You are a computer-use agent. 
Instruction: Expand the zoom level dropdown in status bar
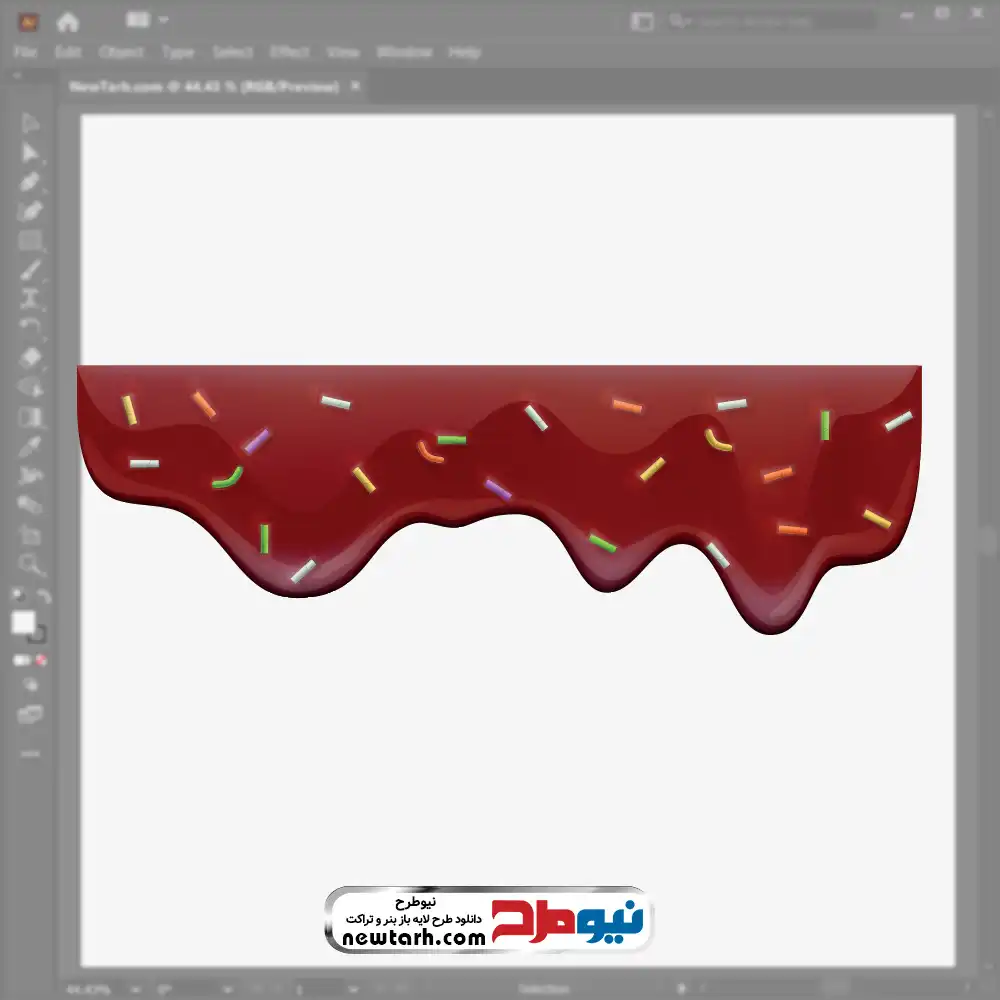tap(134, 990)
